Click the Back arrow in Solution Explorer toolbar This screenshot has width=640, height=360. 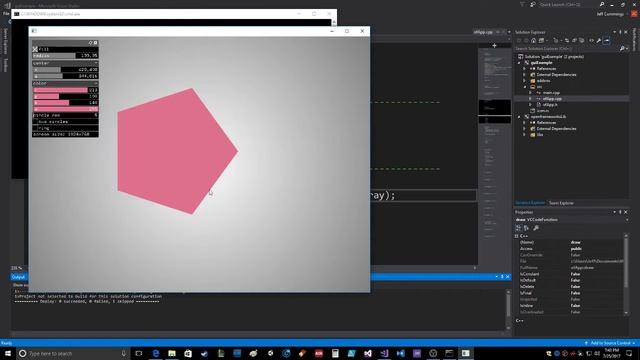[x=519, y=40]
